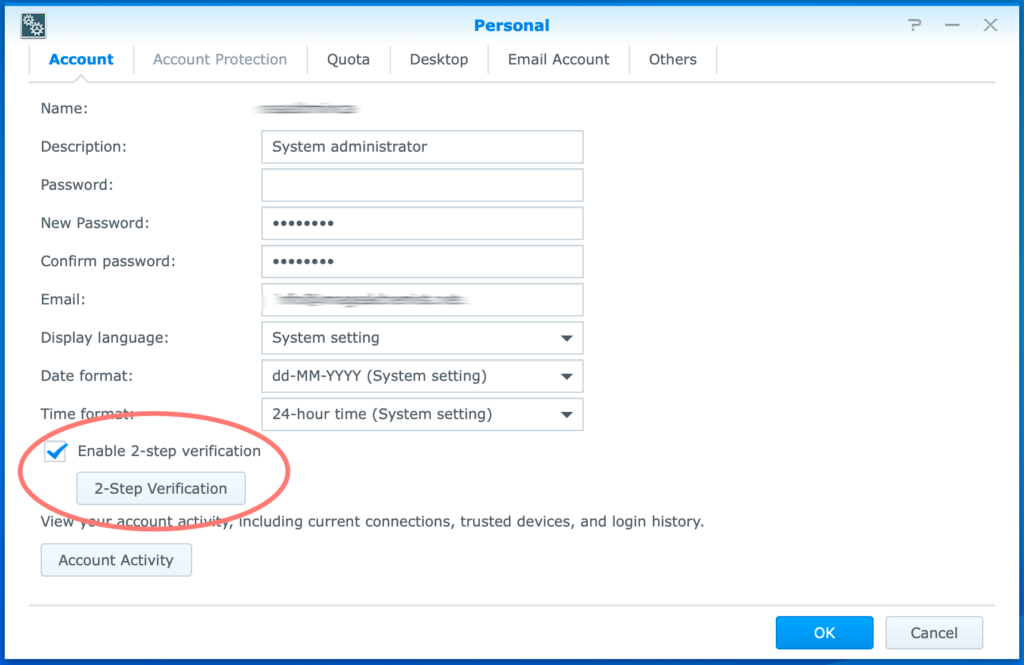Click the Account Activity button
The height and width of the screenshot is (665, 1024).
(x=115, y=560)
